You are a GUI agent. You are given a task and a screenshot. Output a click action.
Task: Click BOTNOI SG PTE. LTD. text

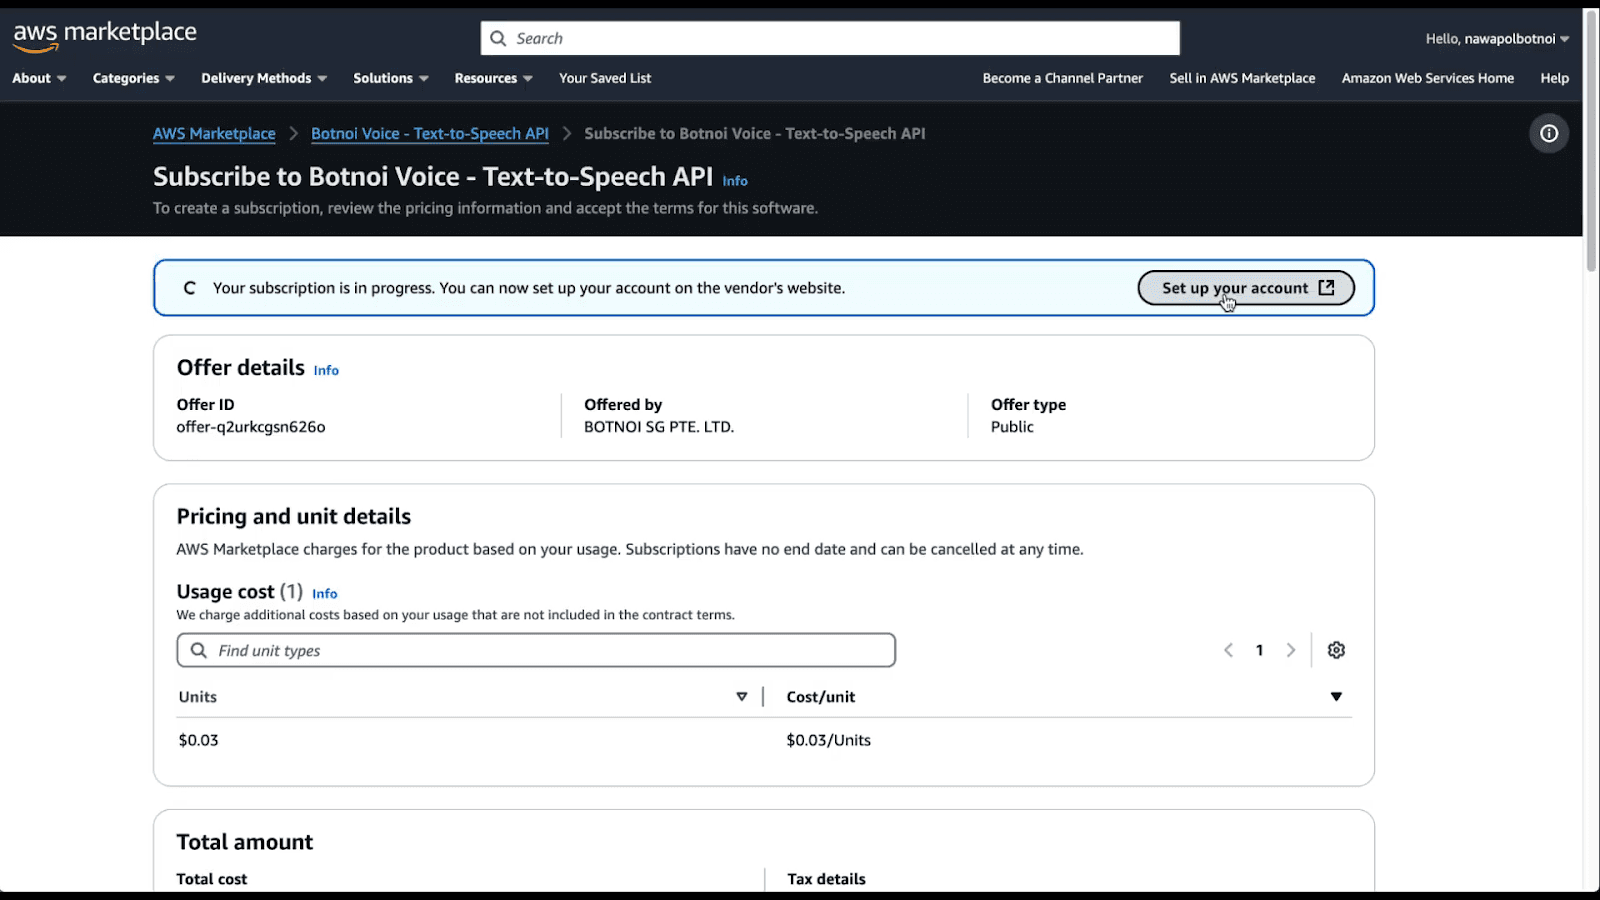tap(659, 427)
